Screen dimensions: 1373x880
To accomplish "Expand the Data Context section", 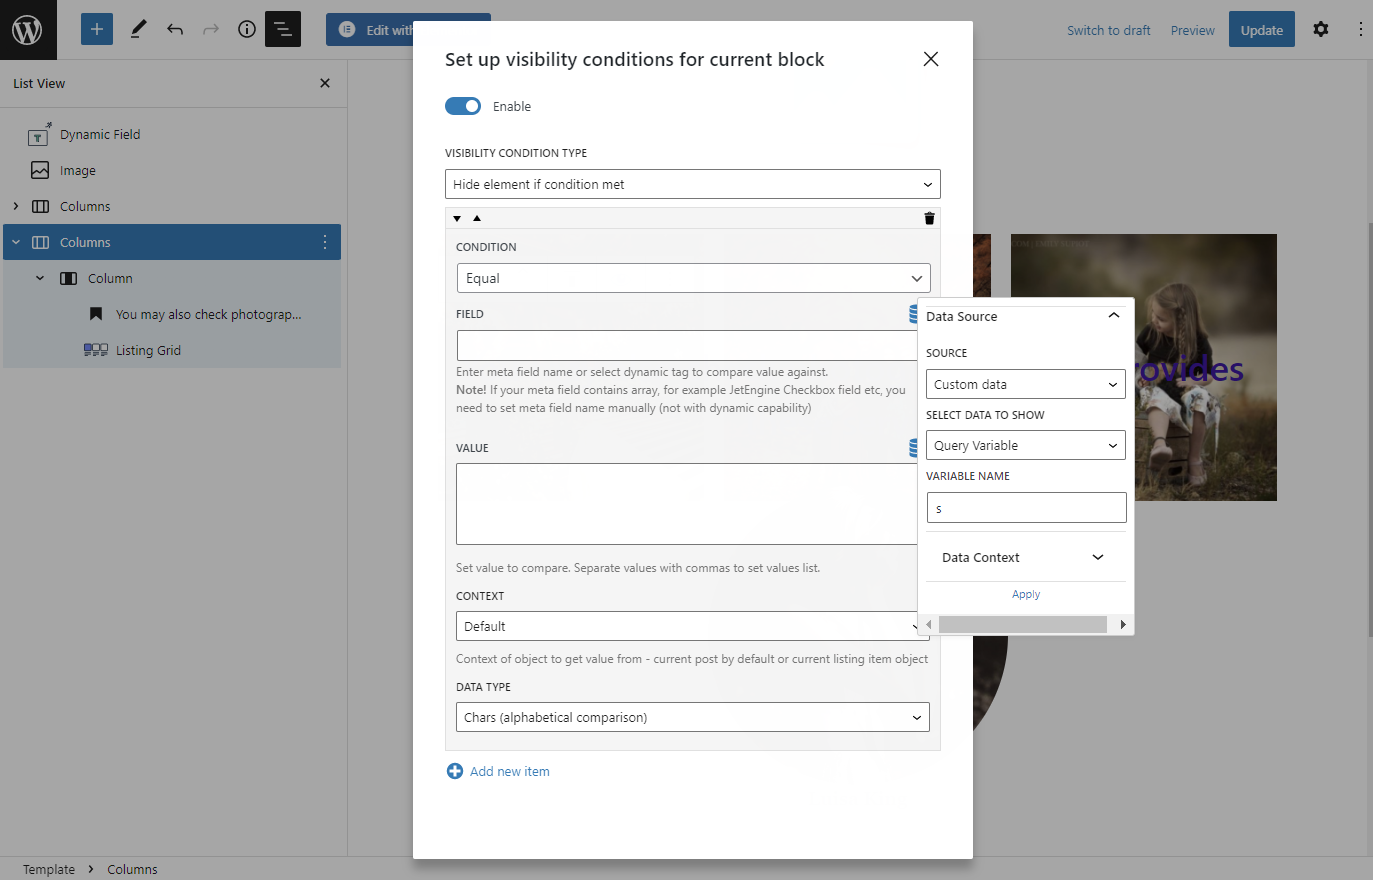I will pos(1026,557).
